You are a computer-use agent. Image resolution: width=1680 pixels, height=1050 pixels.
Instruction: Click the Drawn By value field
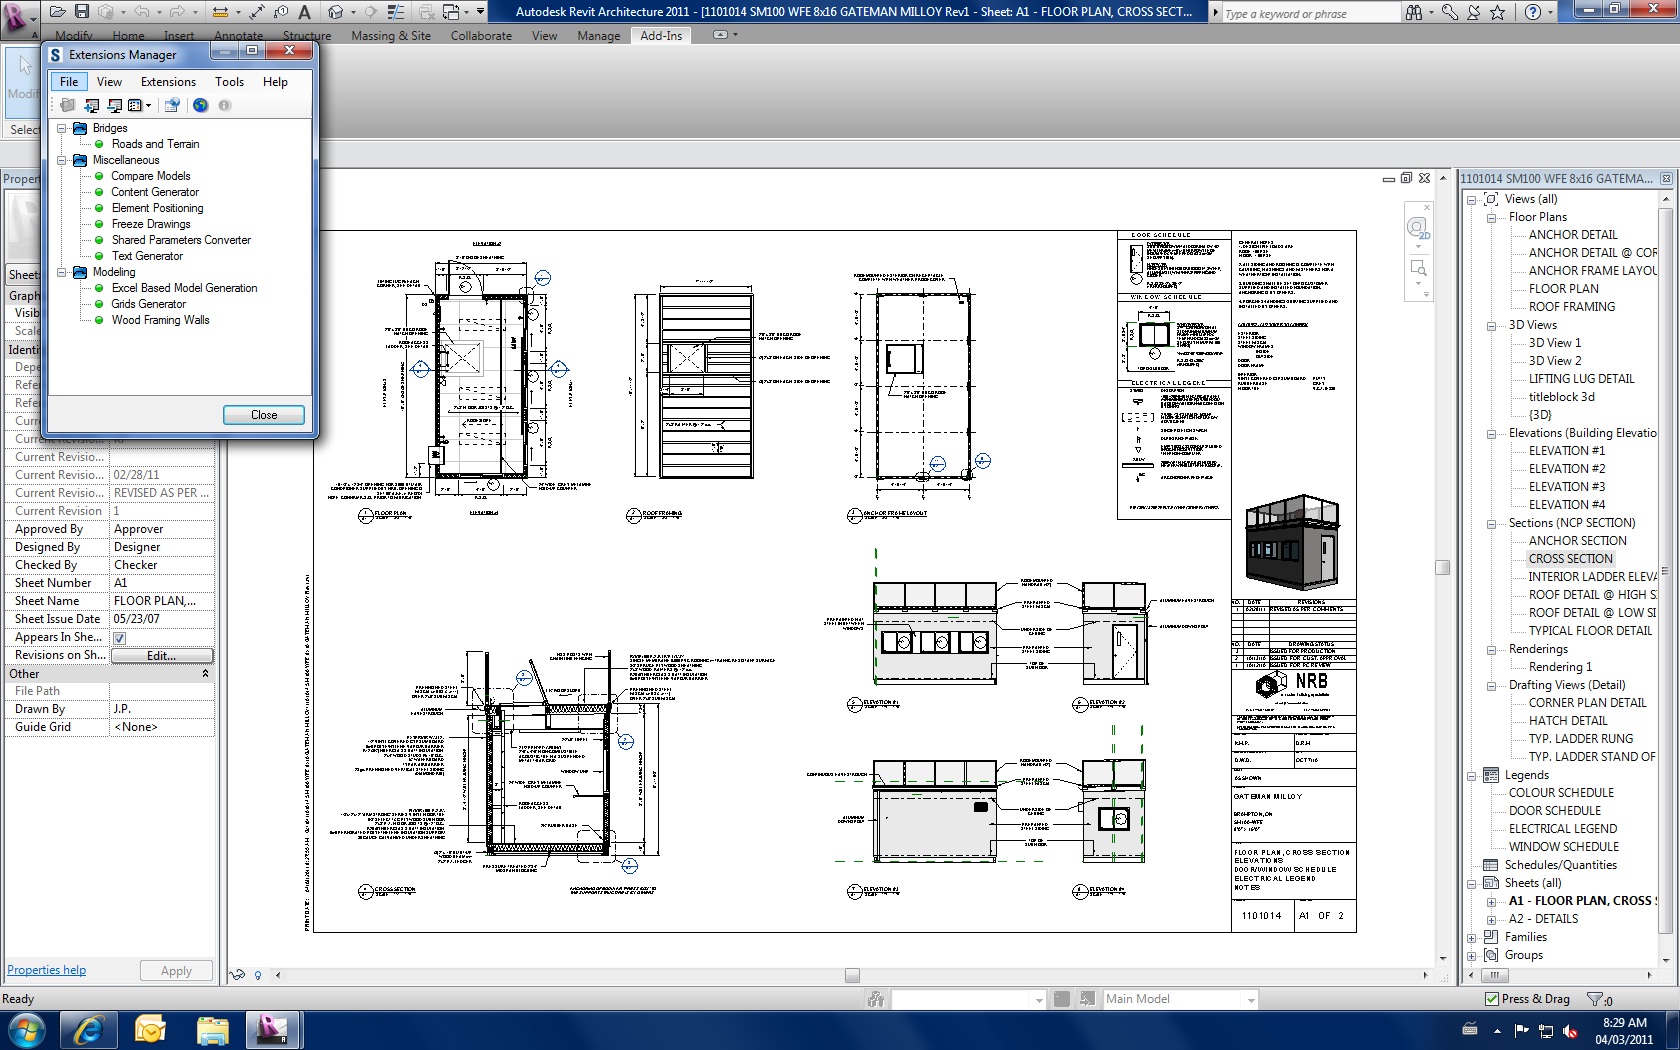click(162, 709)
